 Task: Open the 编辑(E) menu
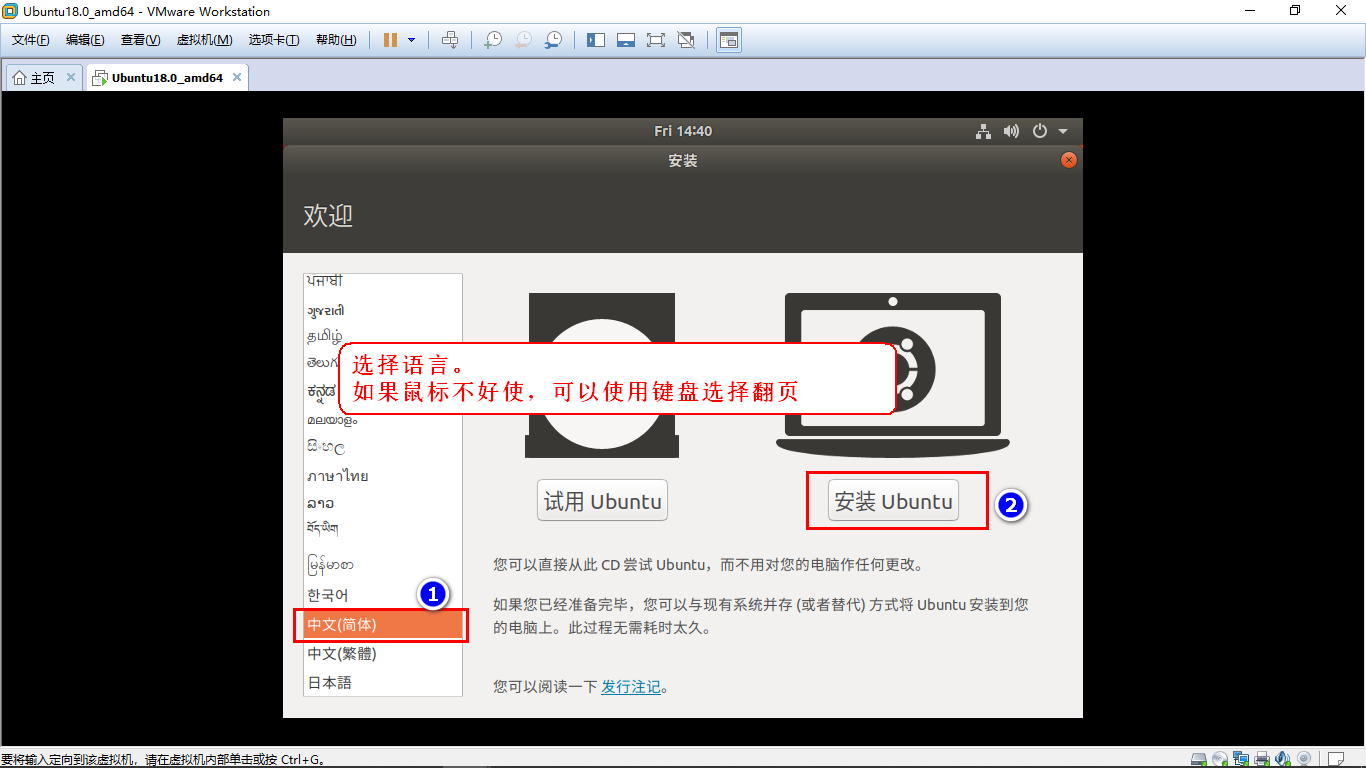click(85, 40)
